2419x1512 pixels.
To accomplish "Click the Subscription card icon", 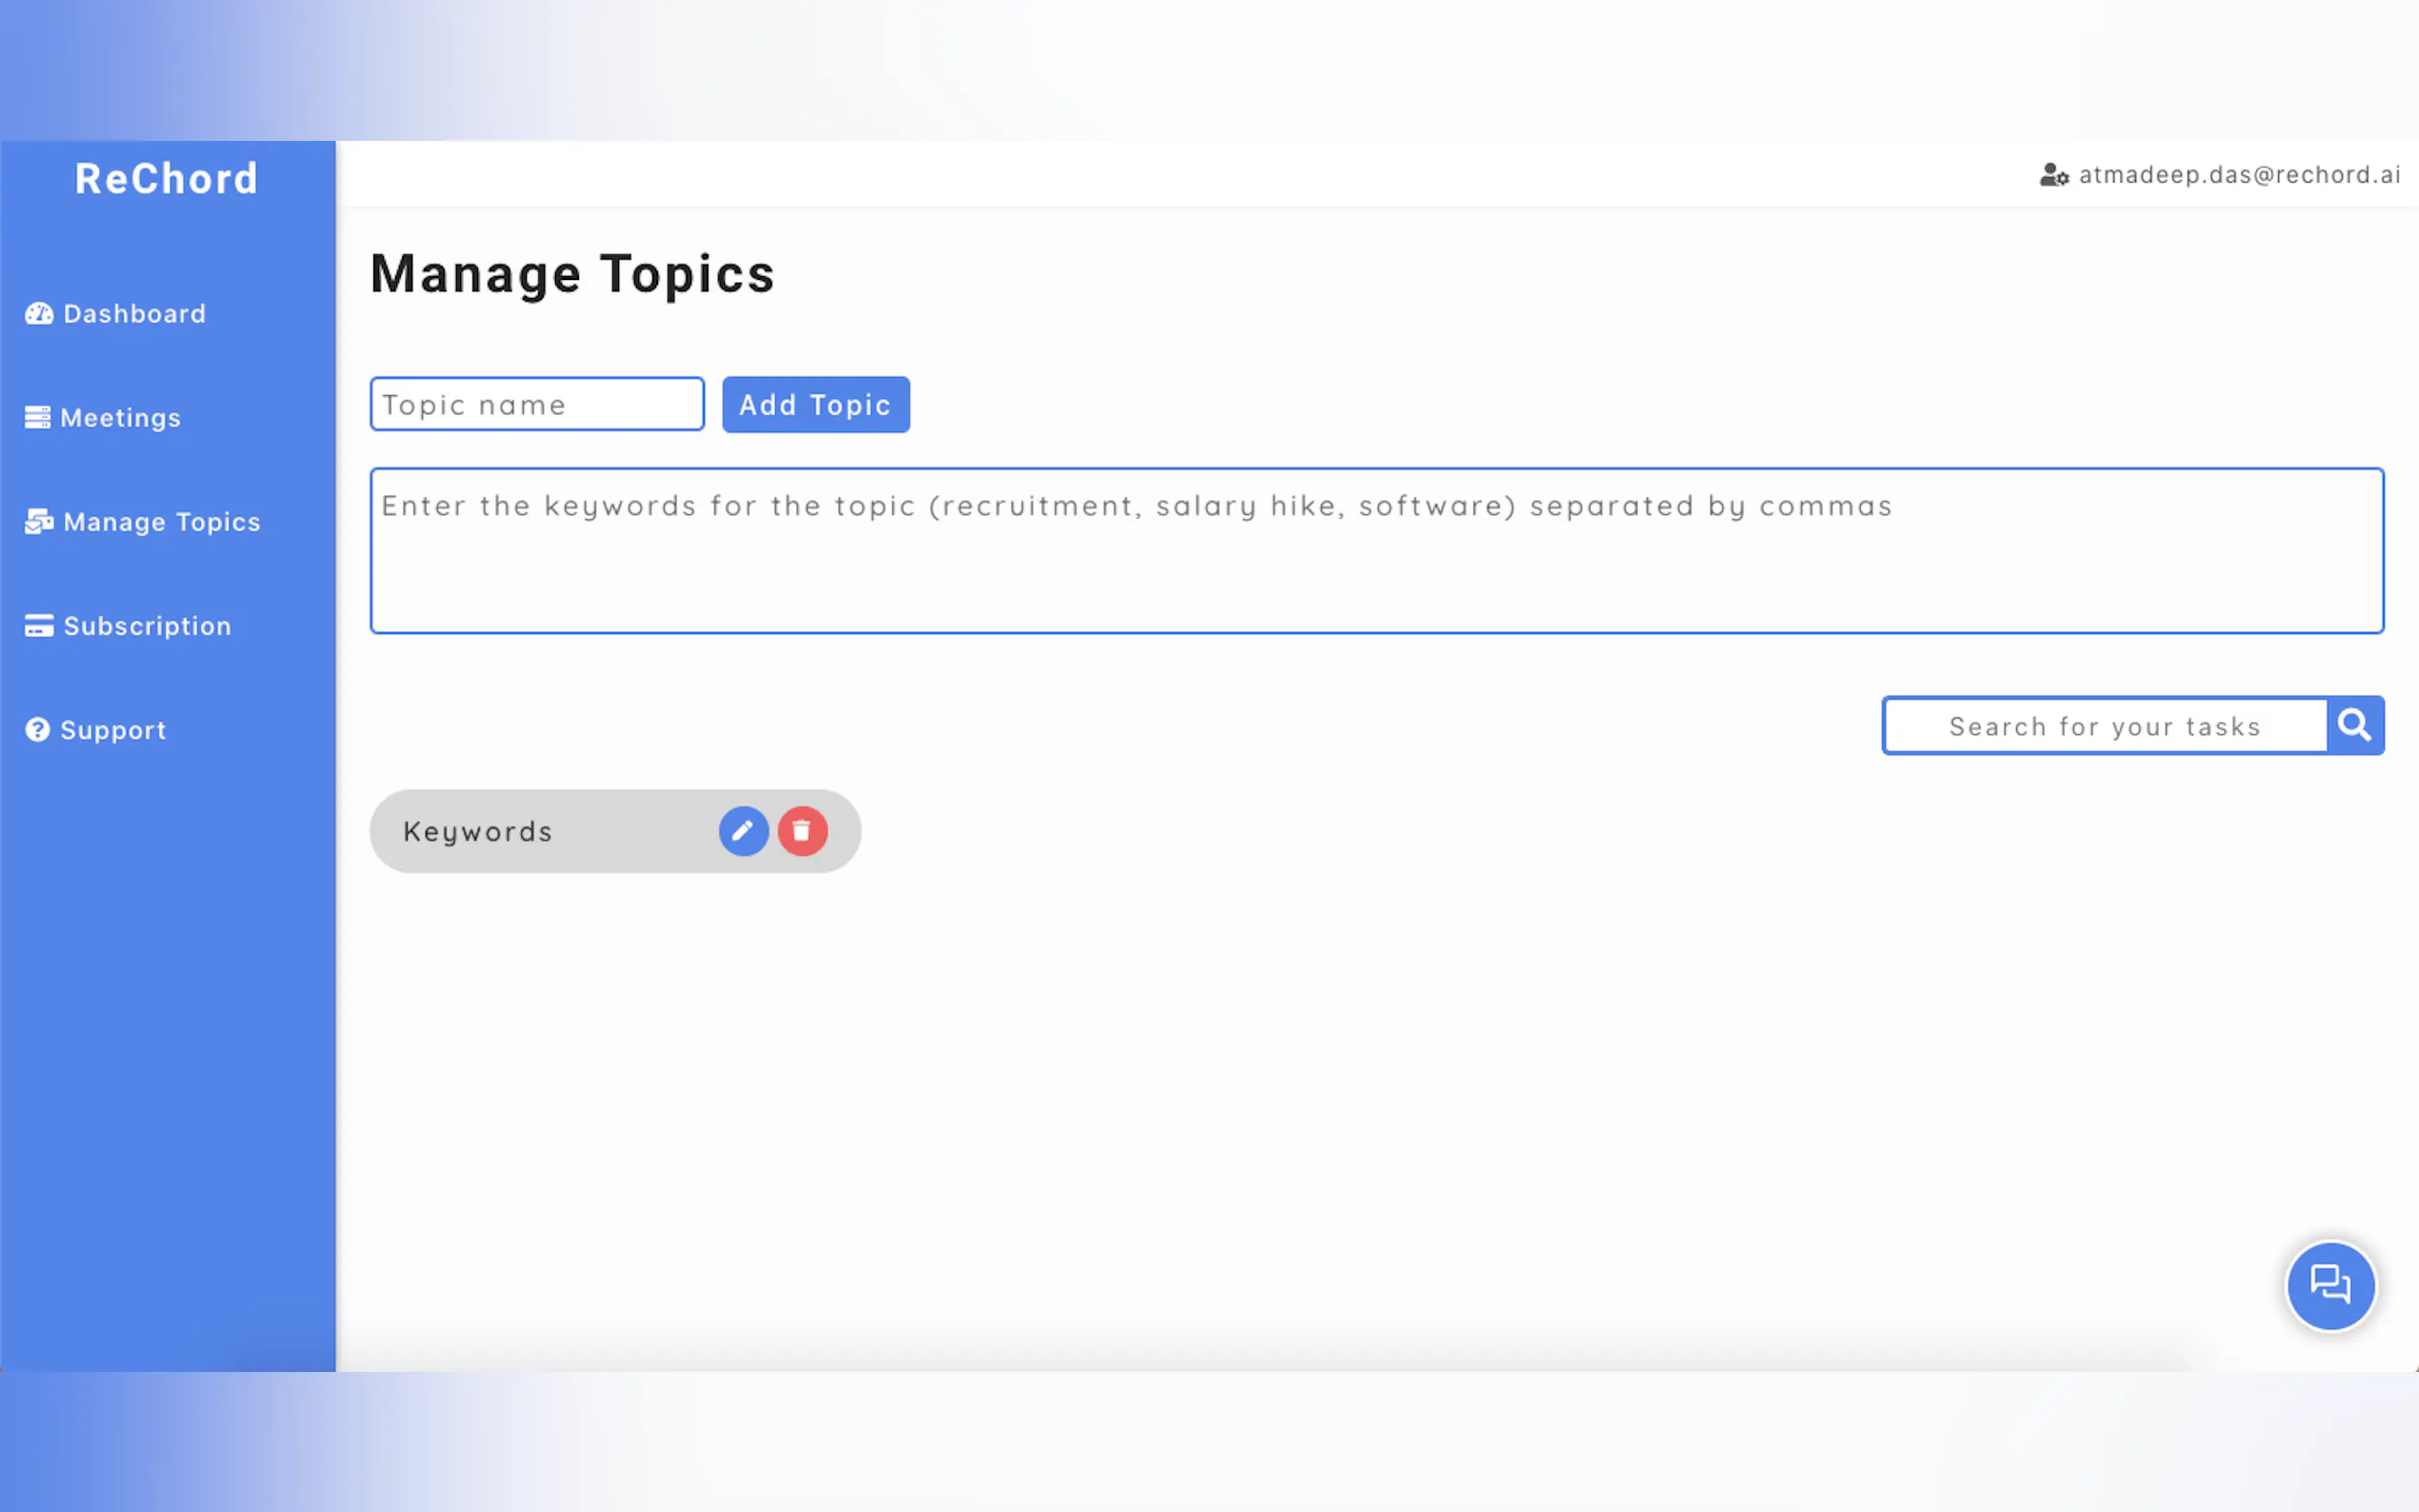I will point(39,626).
